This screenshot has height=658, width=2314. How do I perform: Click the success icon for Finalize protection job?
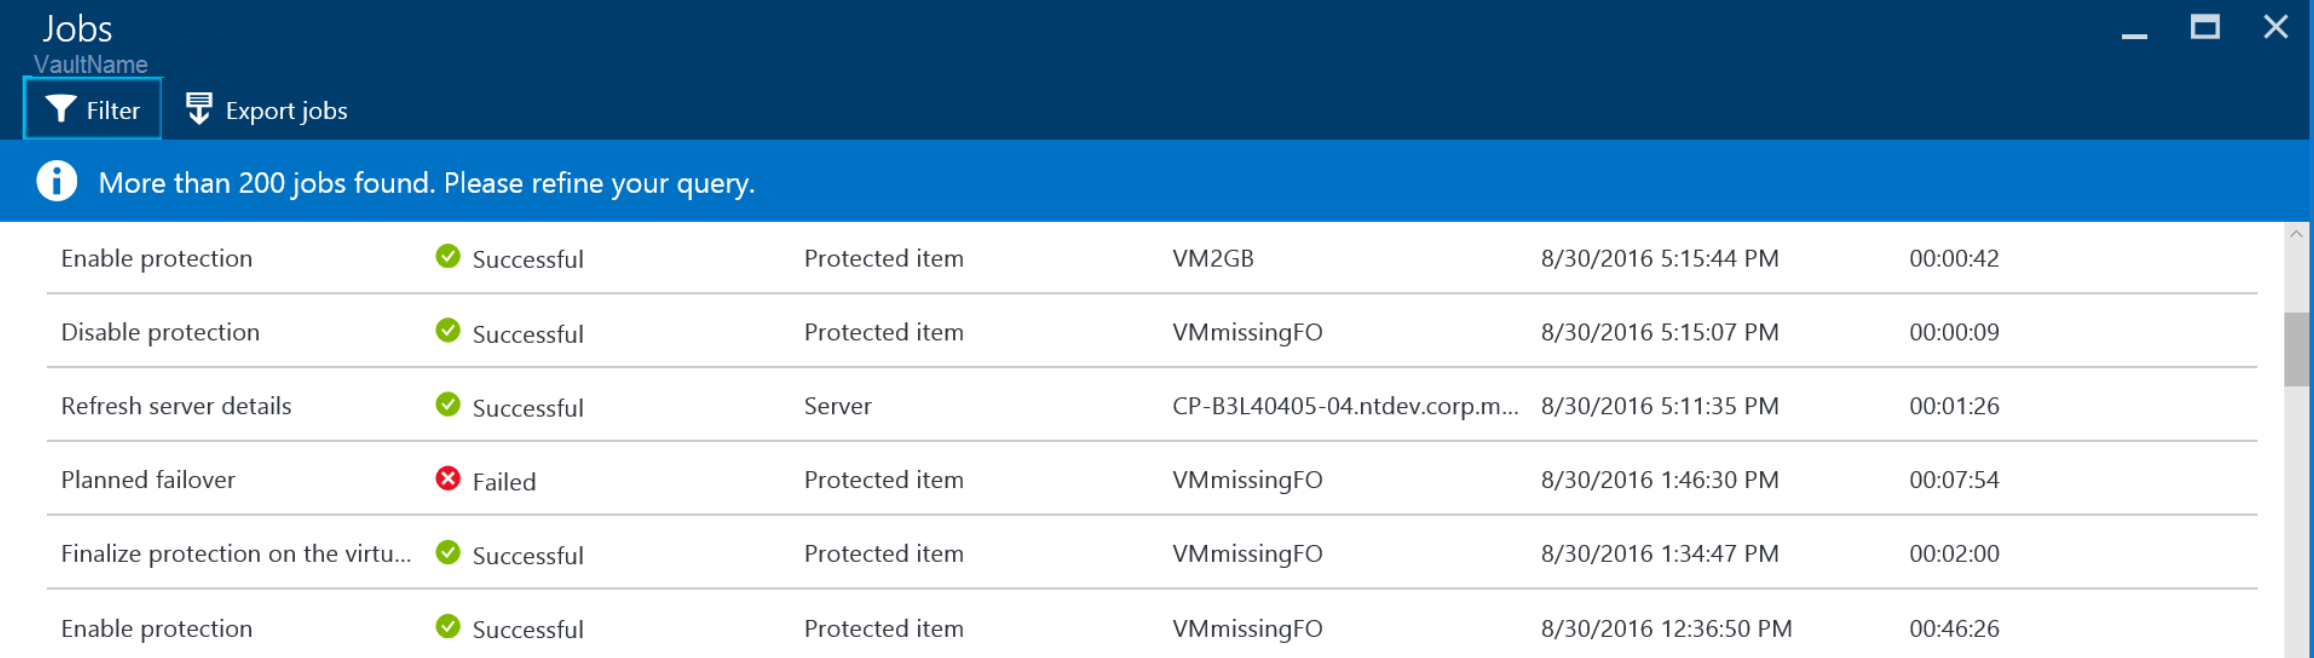pyautogui.click(x=447, y=551)
